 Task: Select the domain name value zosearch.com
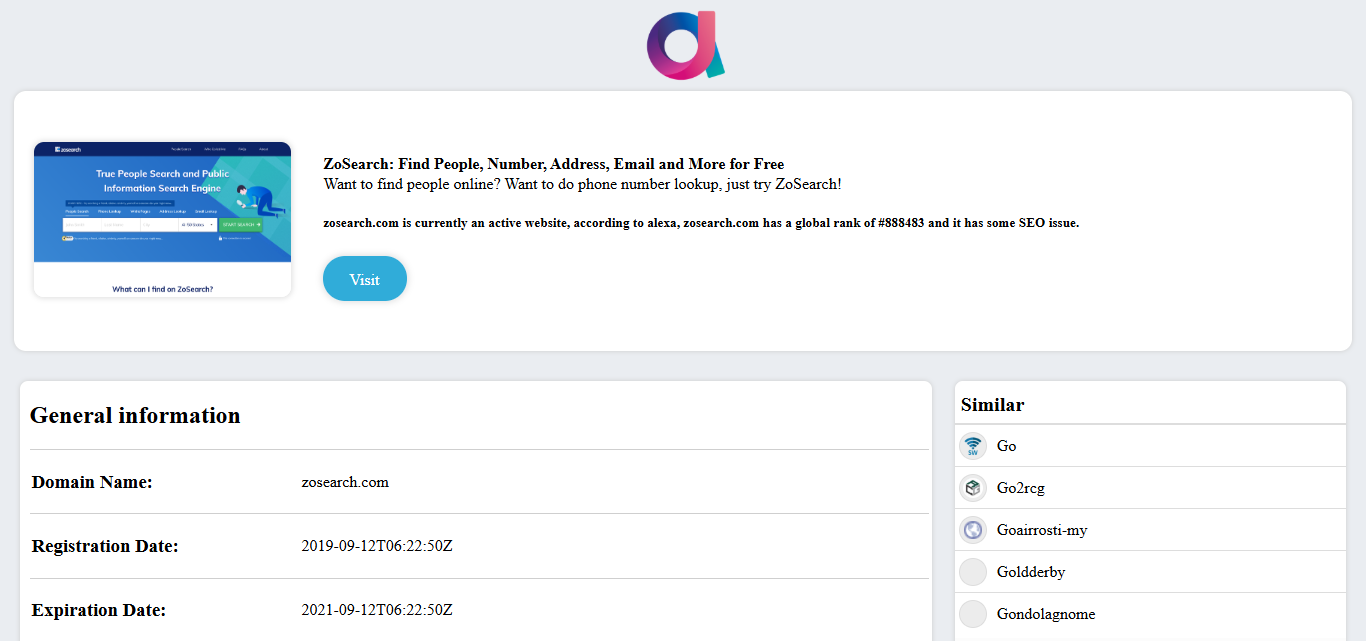coord(345,482)
